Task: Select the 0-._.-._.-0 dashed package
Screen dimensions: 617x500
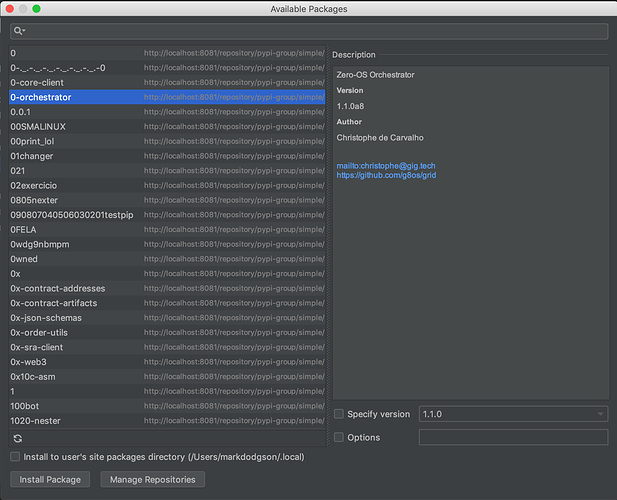Action: pos(167,68)
